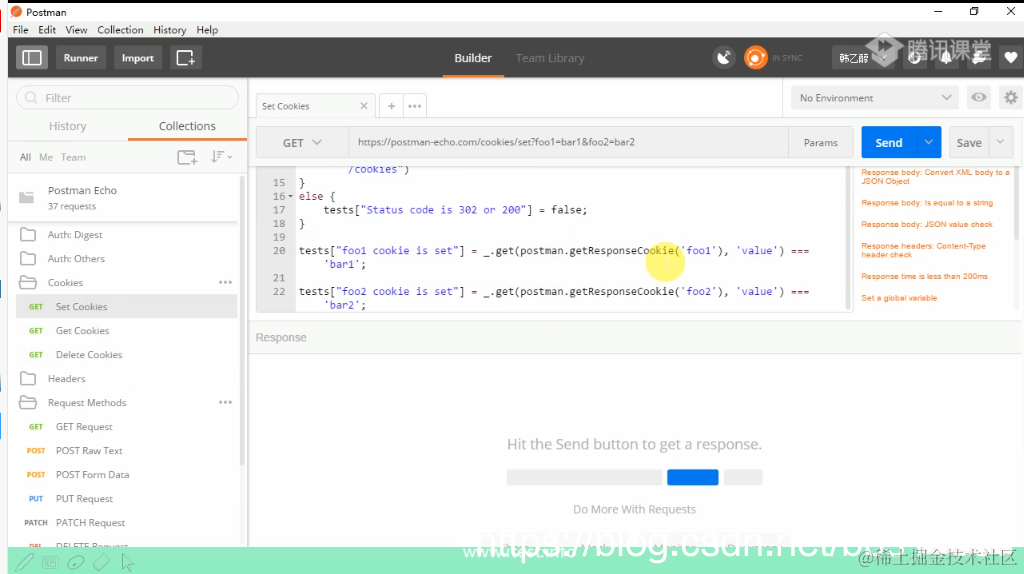Open the GET method dropdown
This screenshot has width=1024, height=574.
click(x=302, y=142)
